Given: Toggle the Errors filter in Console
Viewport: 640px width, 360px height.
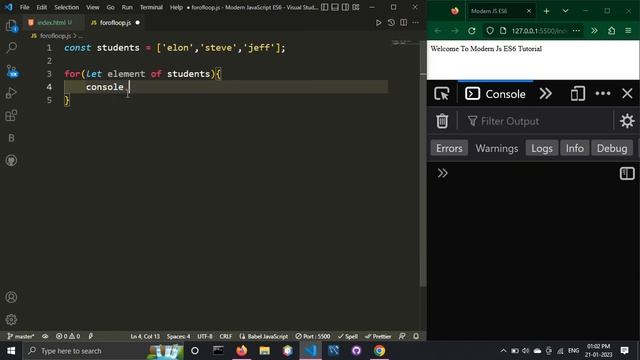Looking at the screenshot, I should point(449,148).
